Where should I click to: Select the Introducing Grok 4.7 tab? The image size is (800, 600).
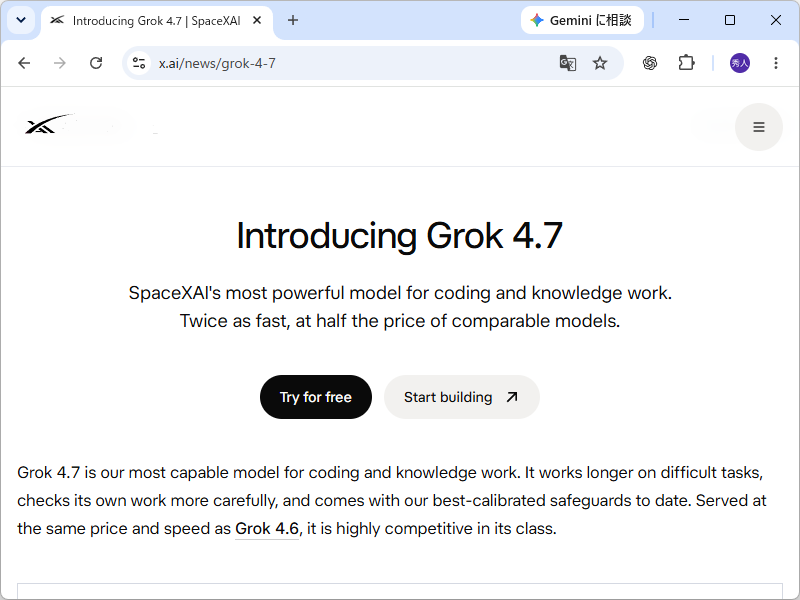pos(157,21)
